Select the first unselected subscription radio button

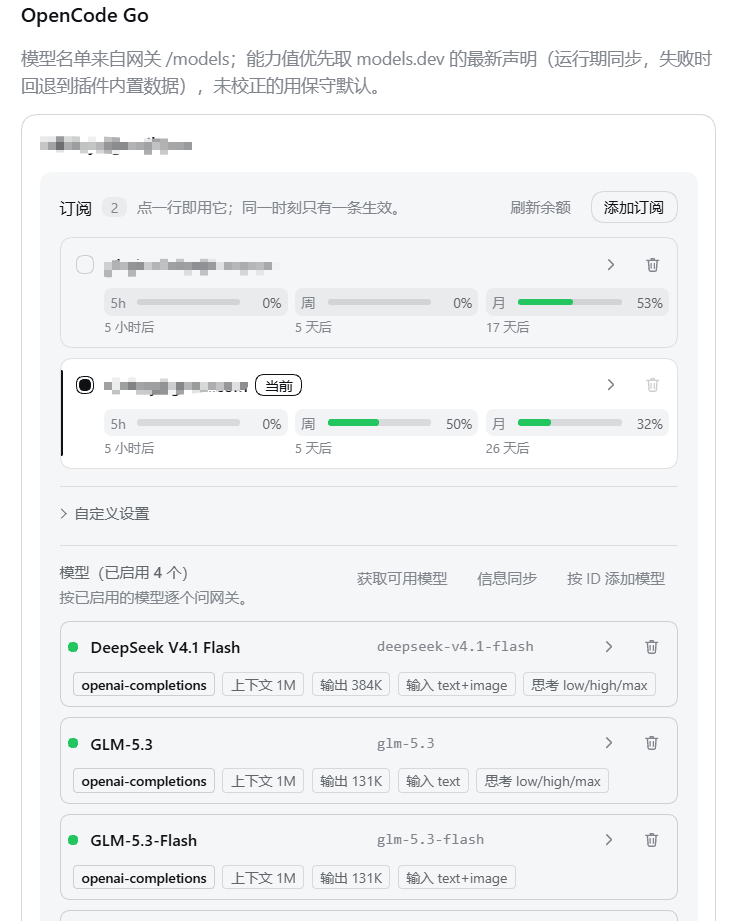coord(85,265)
